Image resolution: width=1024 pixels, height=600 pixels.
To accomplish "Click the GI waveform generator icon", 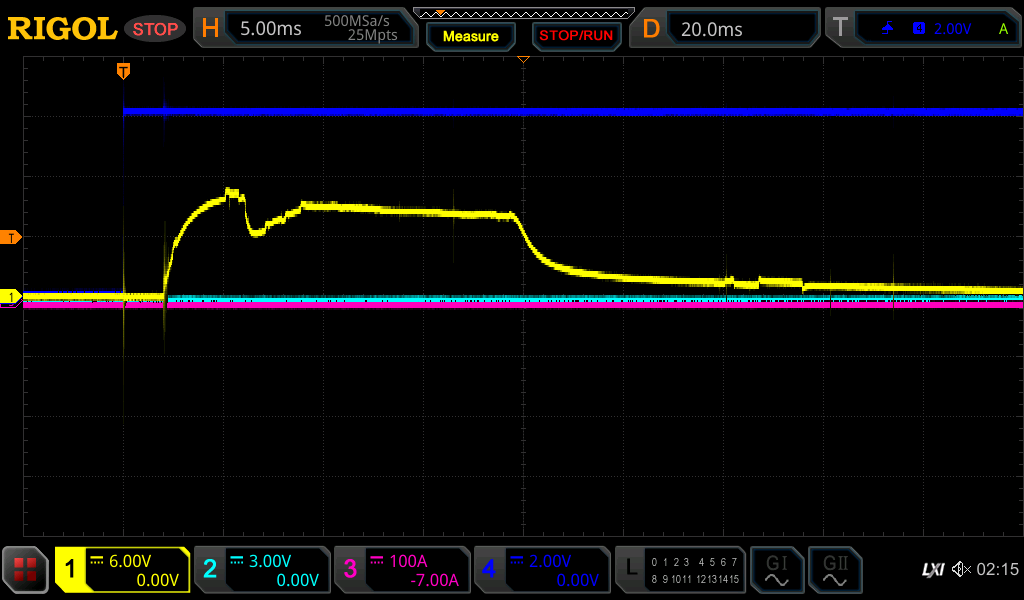I will click(x=777, y=570).
